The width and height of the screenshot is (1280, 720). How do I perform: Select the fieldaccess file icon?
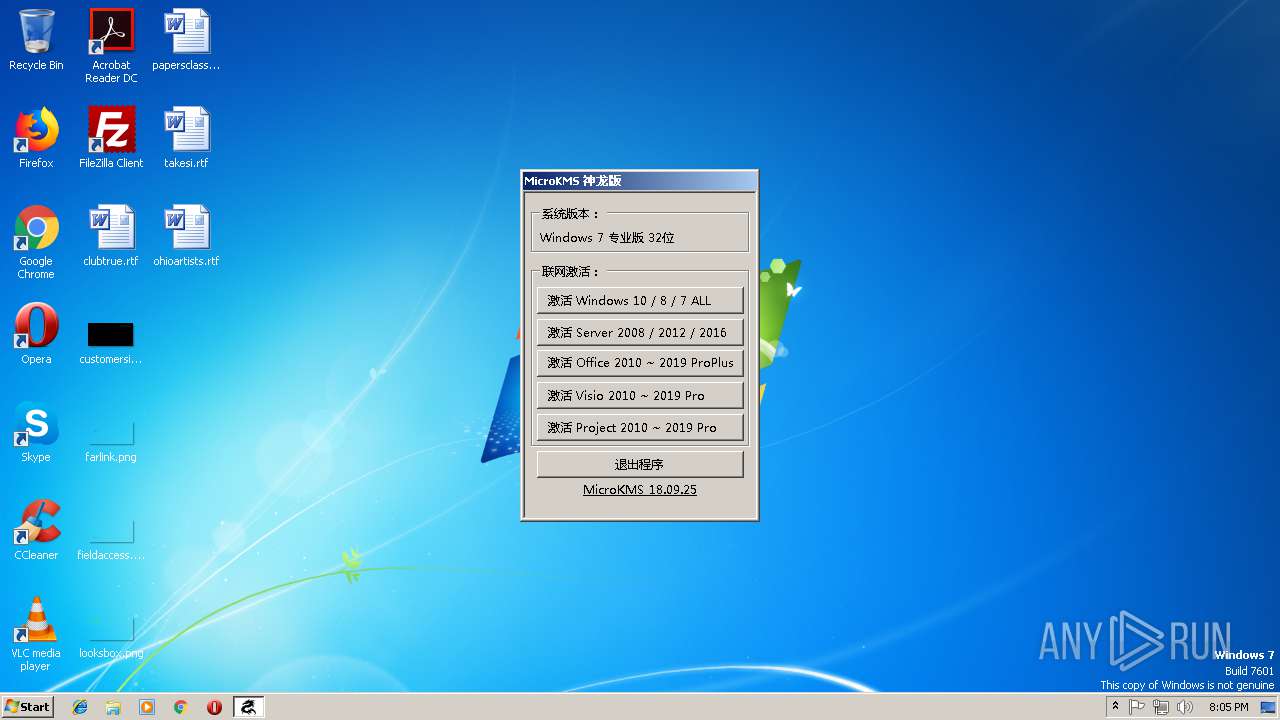click(x=111, y=538)
